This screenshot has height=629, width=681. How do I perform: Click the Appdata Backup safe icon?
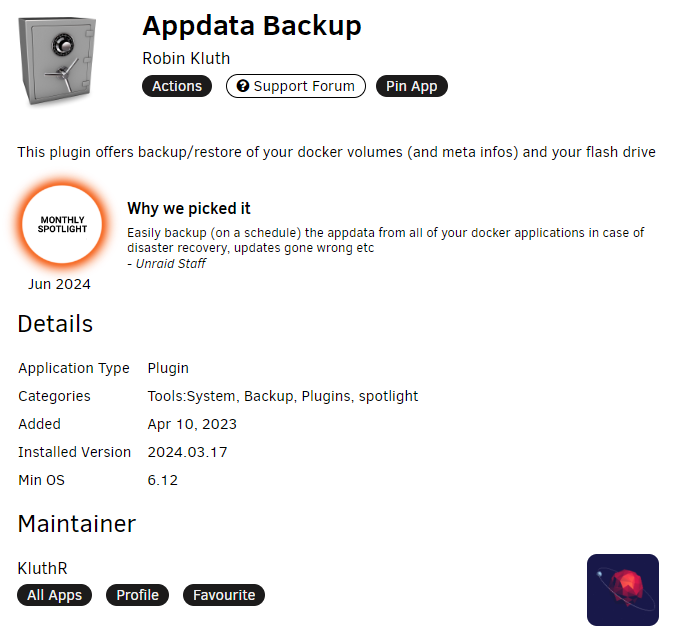[57, 61]
